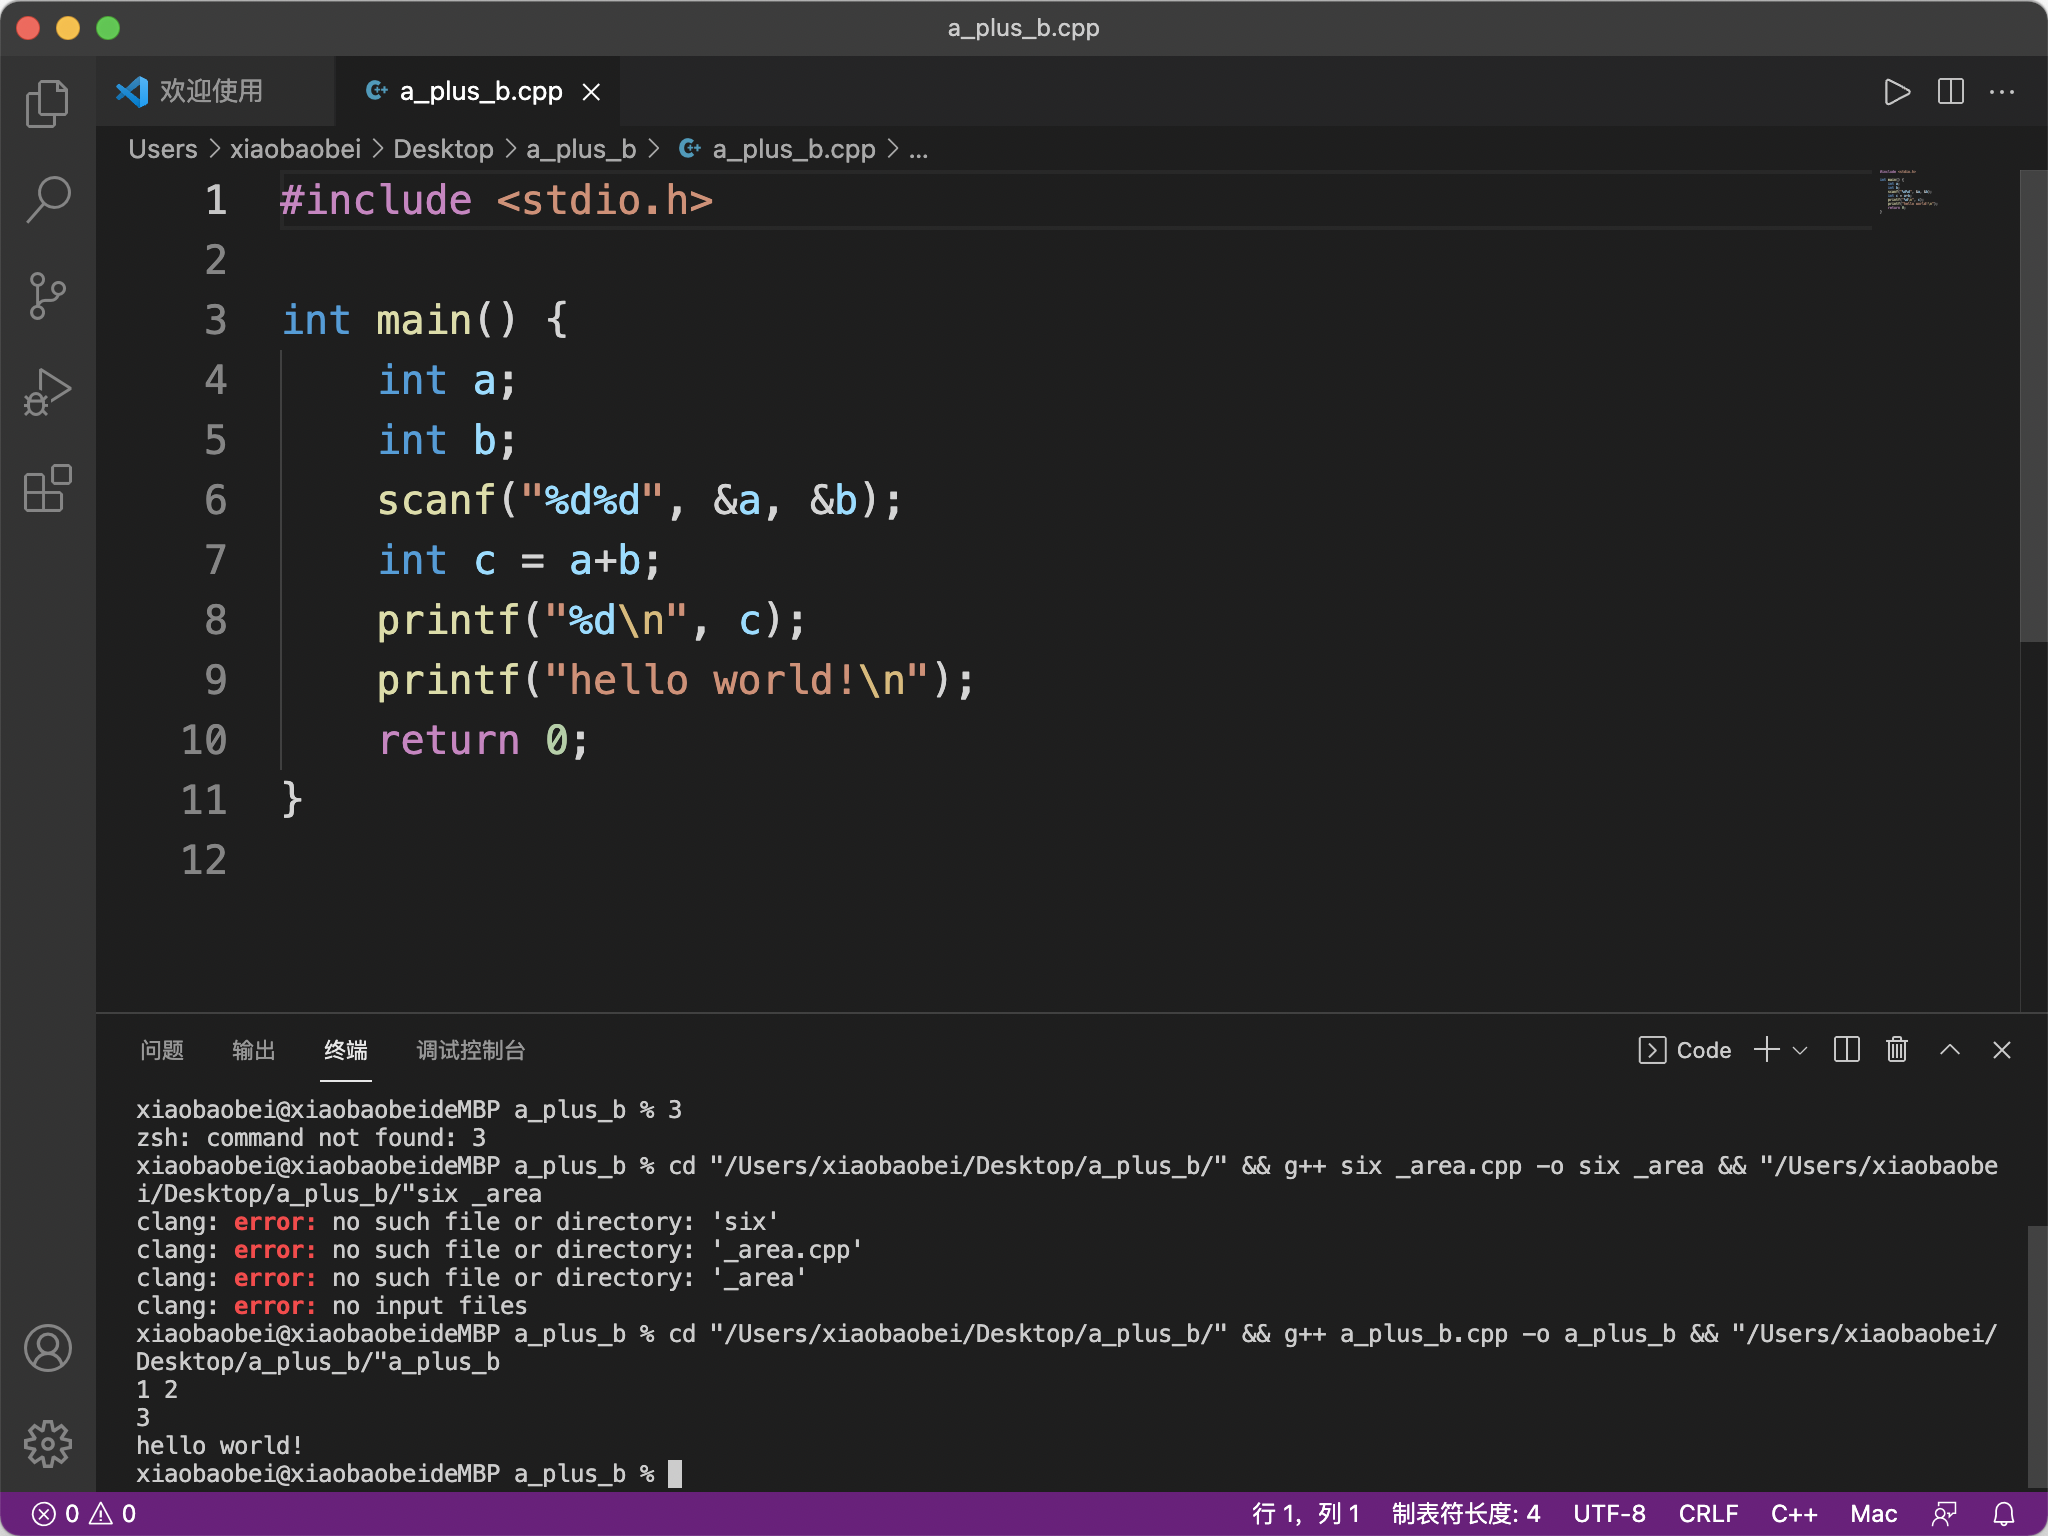
Task: Select C++ language mode in status bar
Action: pos(1793,1514)
